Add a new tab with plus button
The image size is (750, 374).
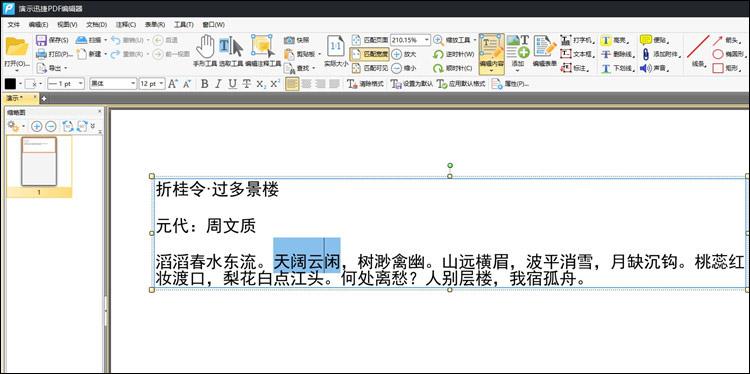44,99
